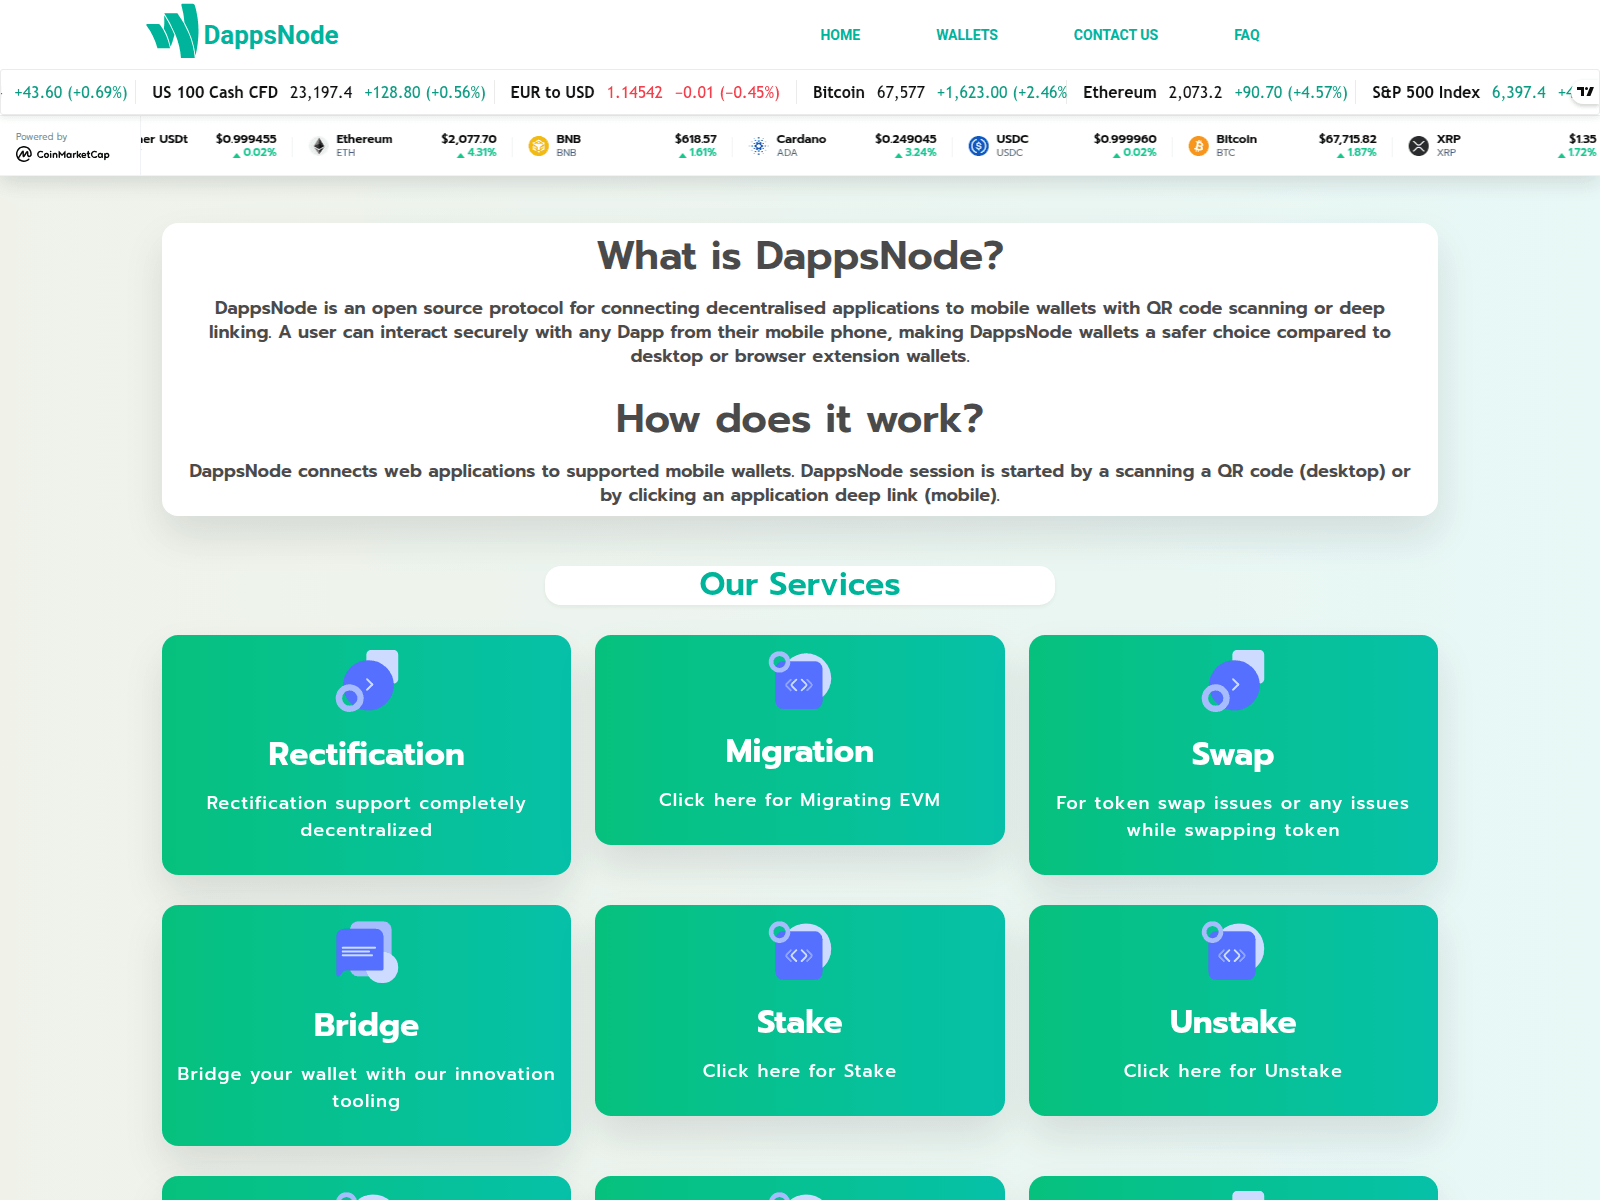Click the Cardano ADA icon
Screen dimensions: 1600x1200
point(757,145)
